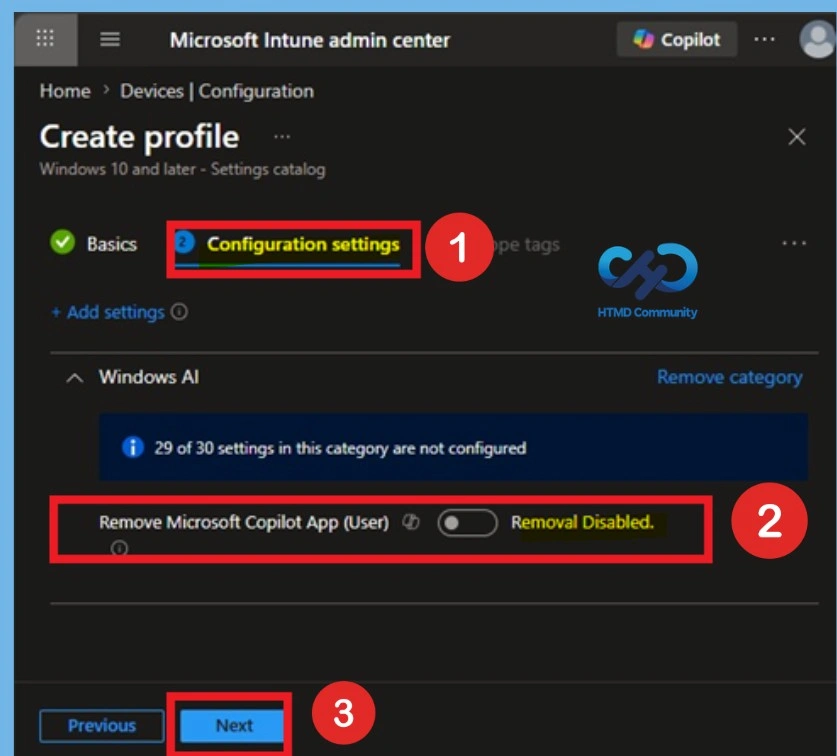Viewport: 837px width, 756px height.
Task: Open the hamburger navigation menu
Action: [110, 39]
